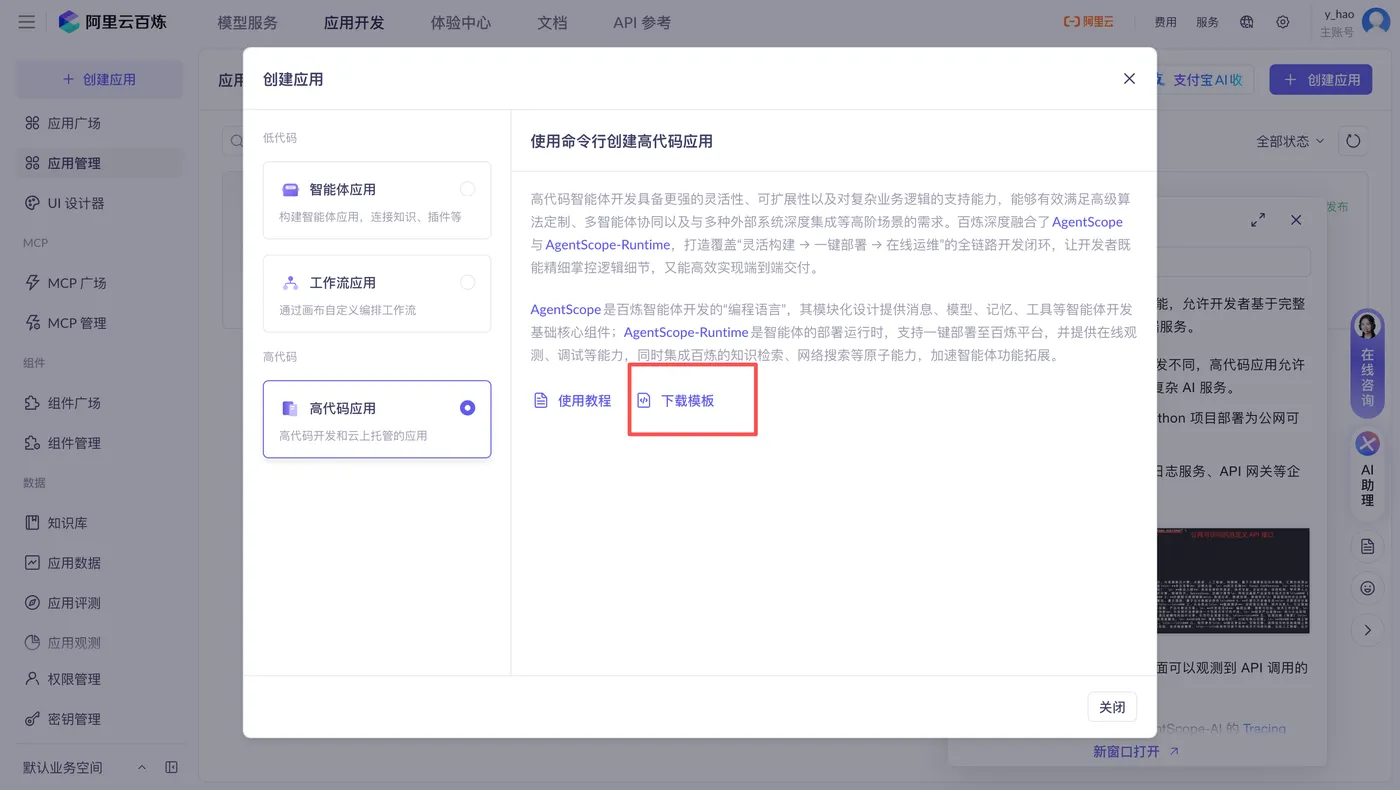This screenshot has width=1400, height=790.
Task: Click the 高代码应用 card icon
Action: tap(291, 408)
